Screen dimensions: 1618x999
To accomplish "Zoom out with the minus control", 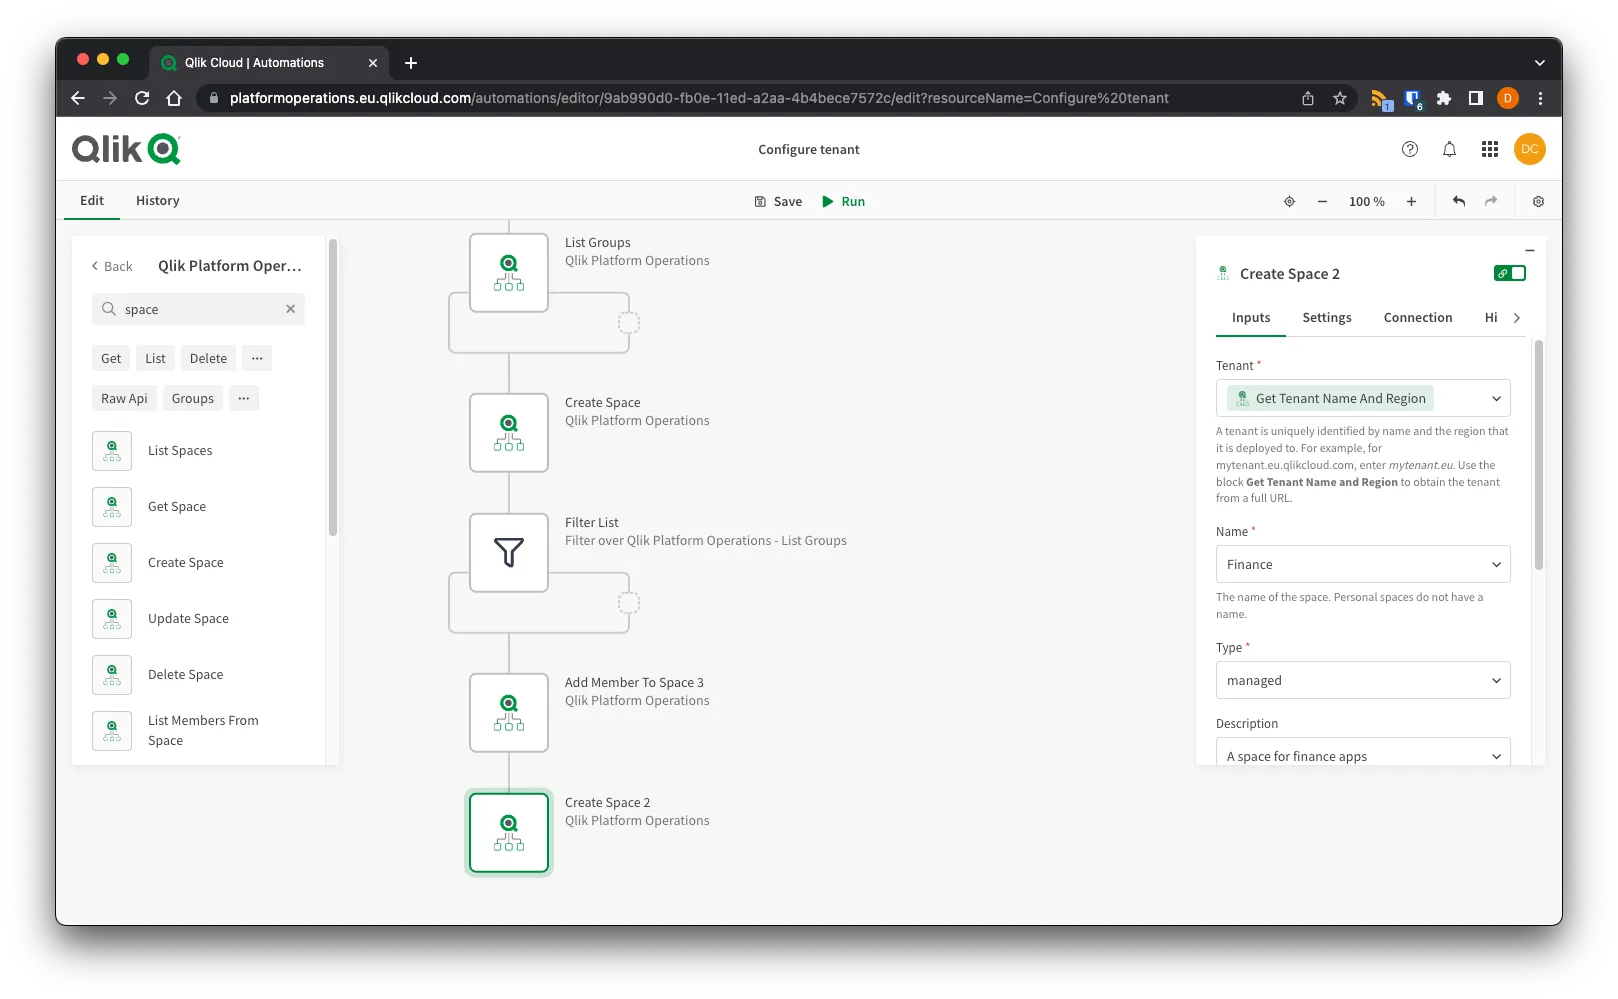I will click(1322, 201).
